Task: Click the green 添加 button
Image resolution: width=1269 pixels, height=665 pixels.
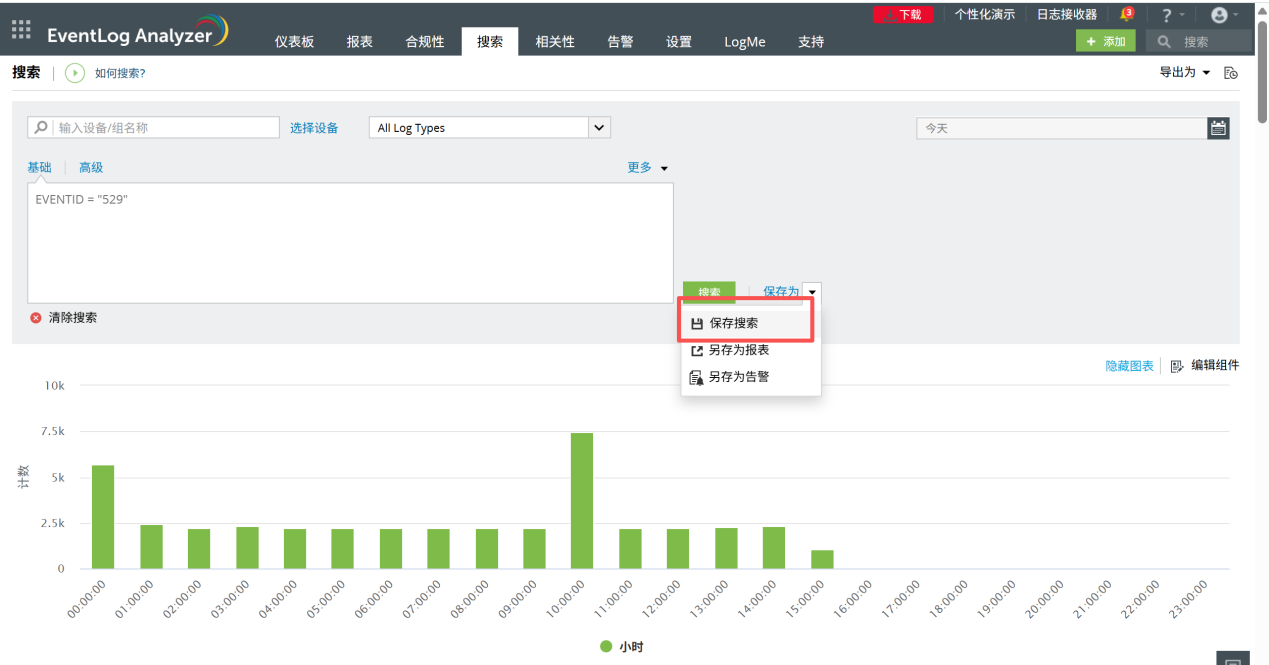Action: [1105, 42]
